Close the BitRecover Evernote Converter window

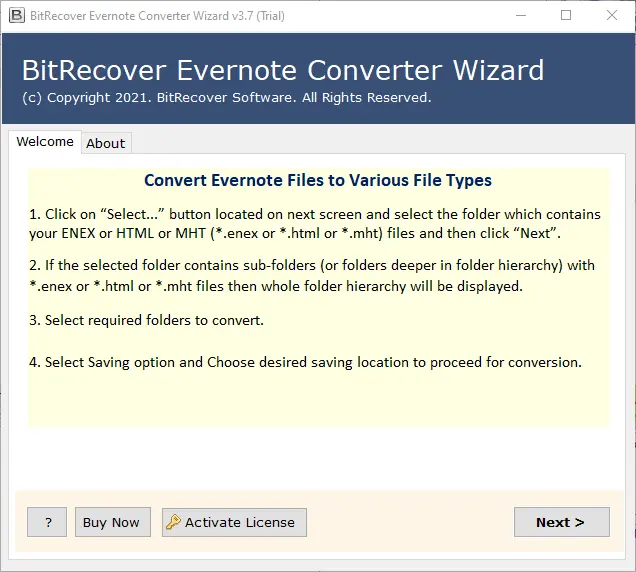tap(612, 15)
